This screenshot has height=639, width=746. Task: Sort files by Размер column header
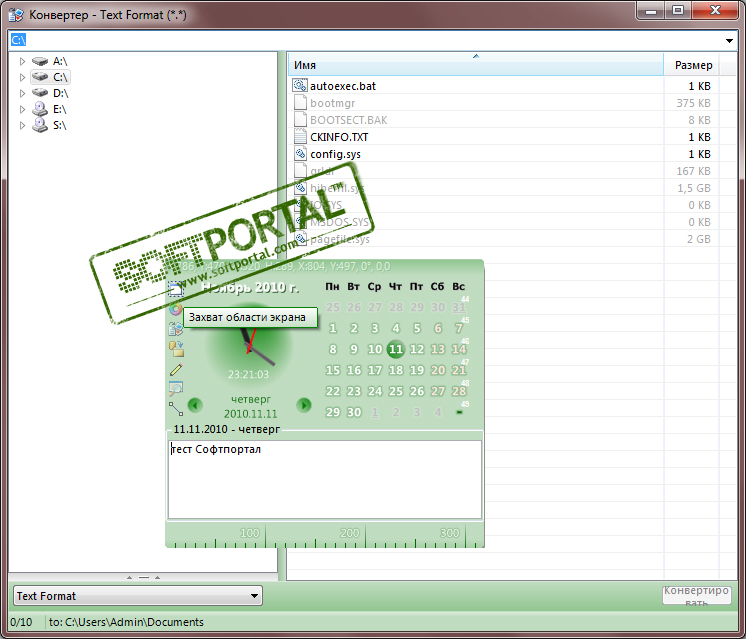693,65
